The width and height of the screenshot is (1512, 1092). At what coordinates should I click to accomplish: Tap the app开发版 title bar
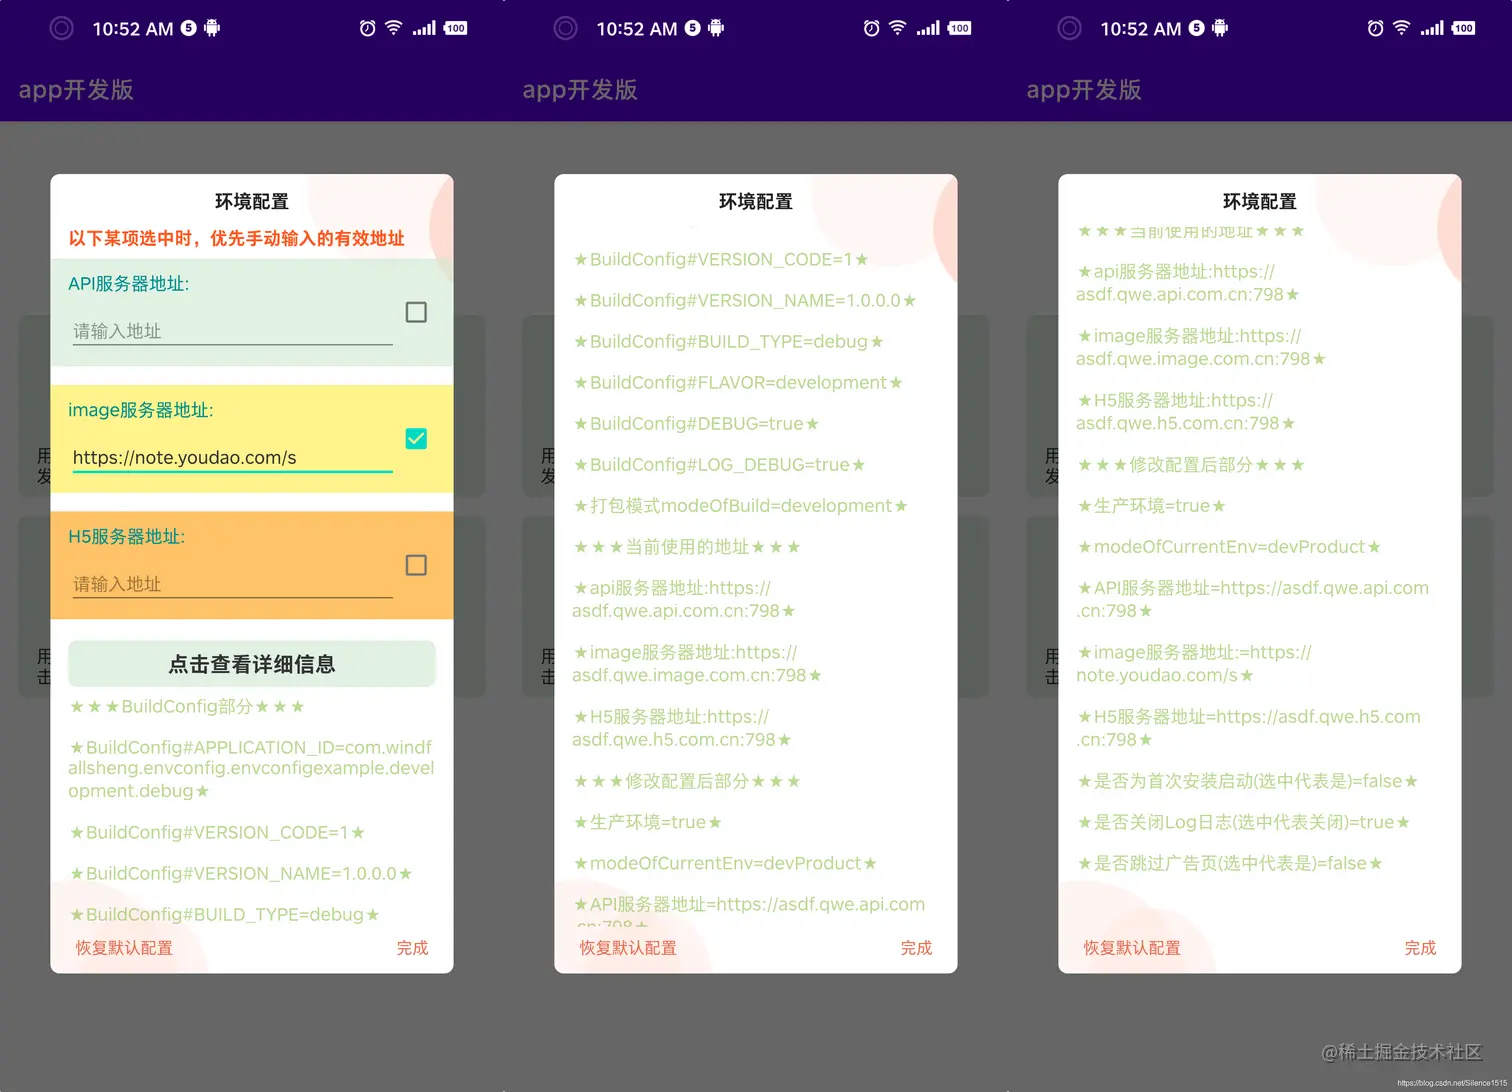[x=77, y=90]
